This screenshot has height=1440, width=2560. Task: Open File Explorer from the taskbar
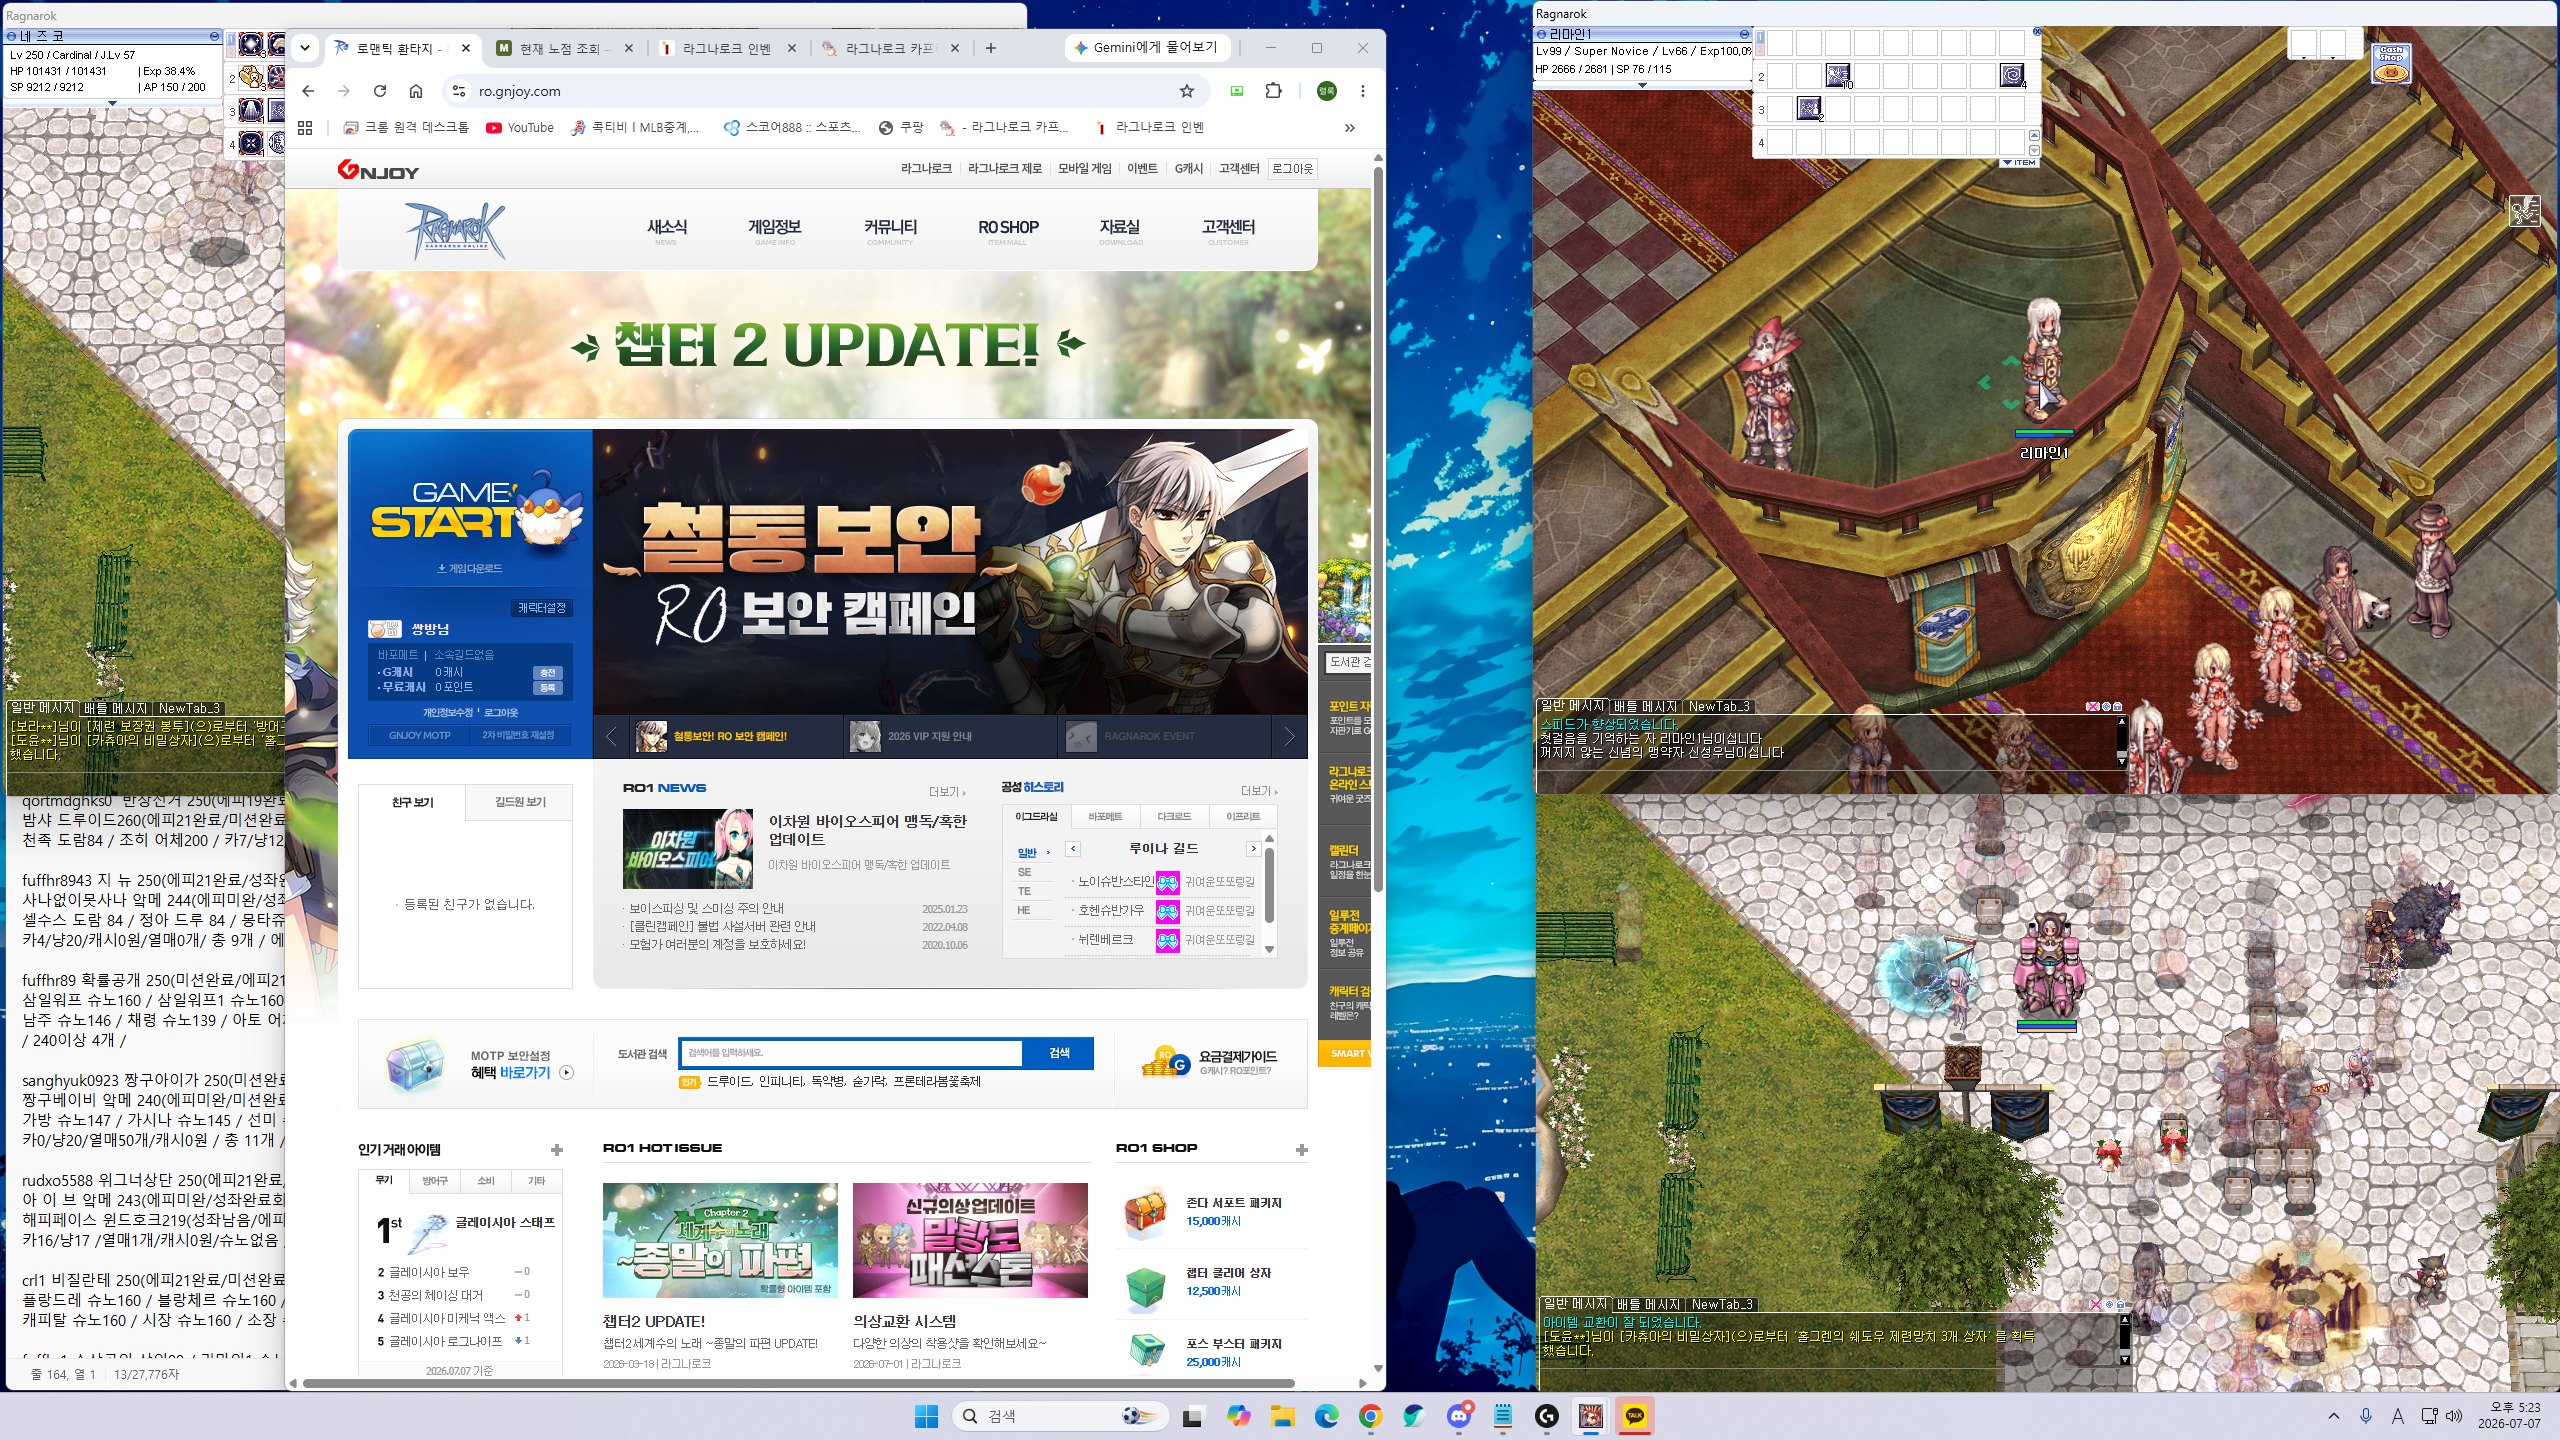(1283, 1416)
